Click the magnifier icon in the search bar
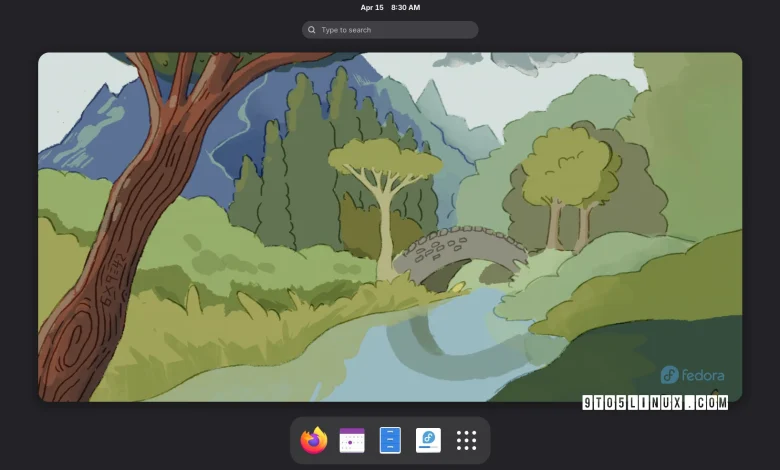Image resolution: width=780 pixels, height=470 pixels. [311, 30]
